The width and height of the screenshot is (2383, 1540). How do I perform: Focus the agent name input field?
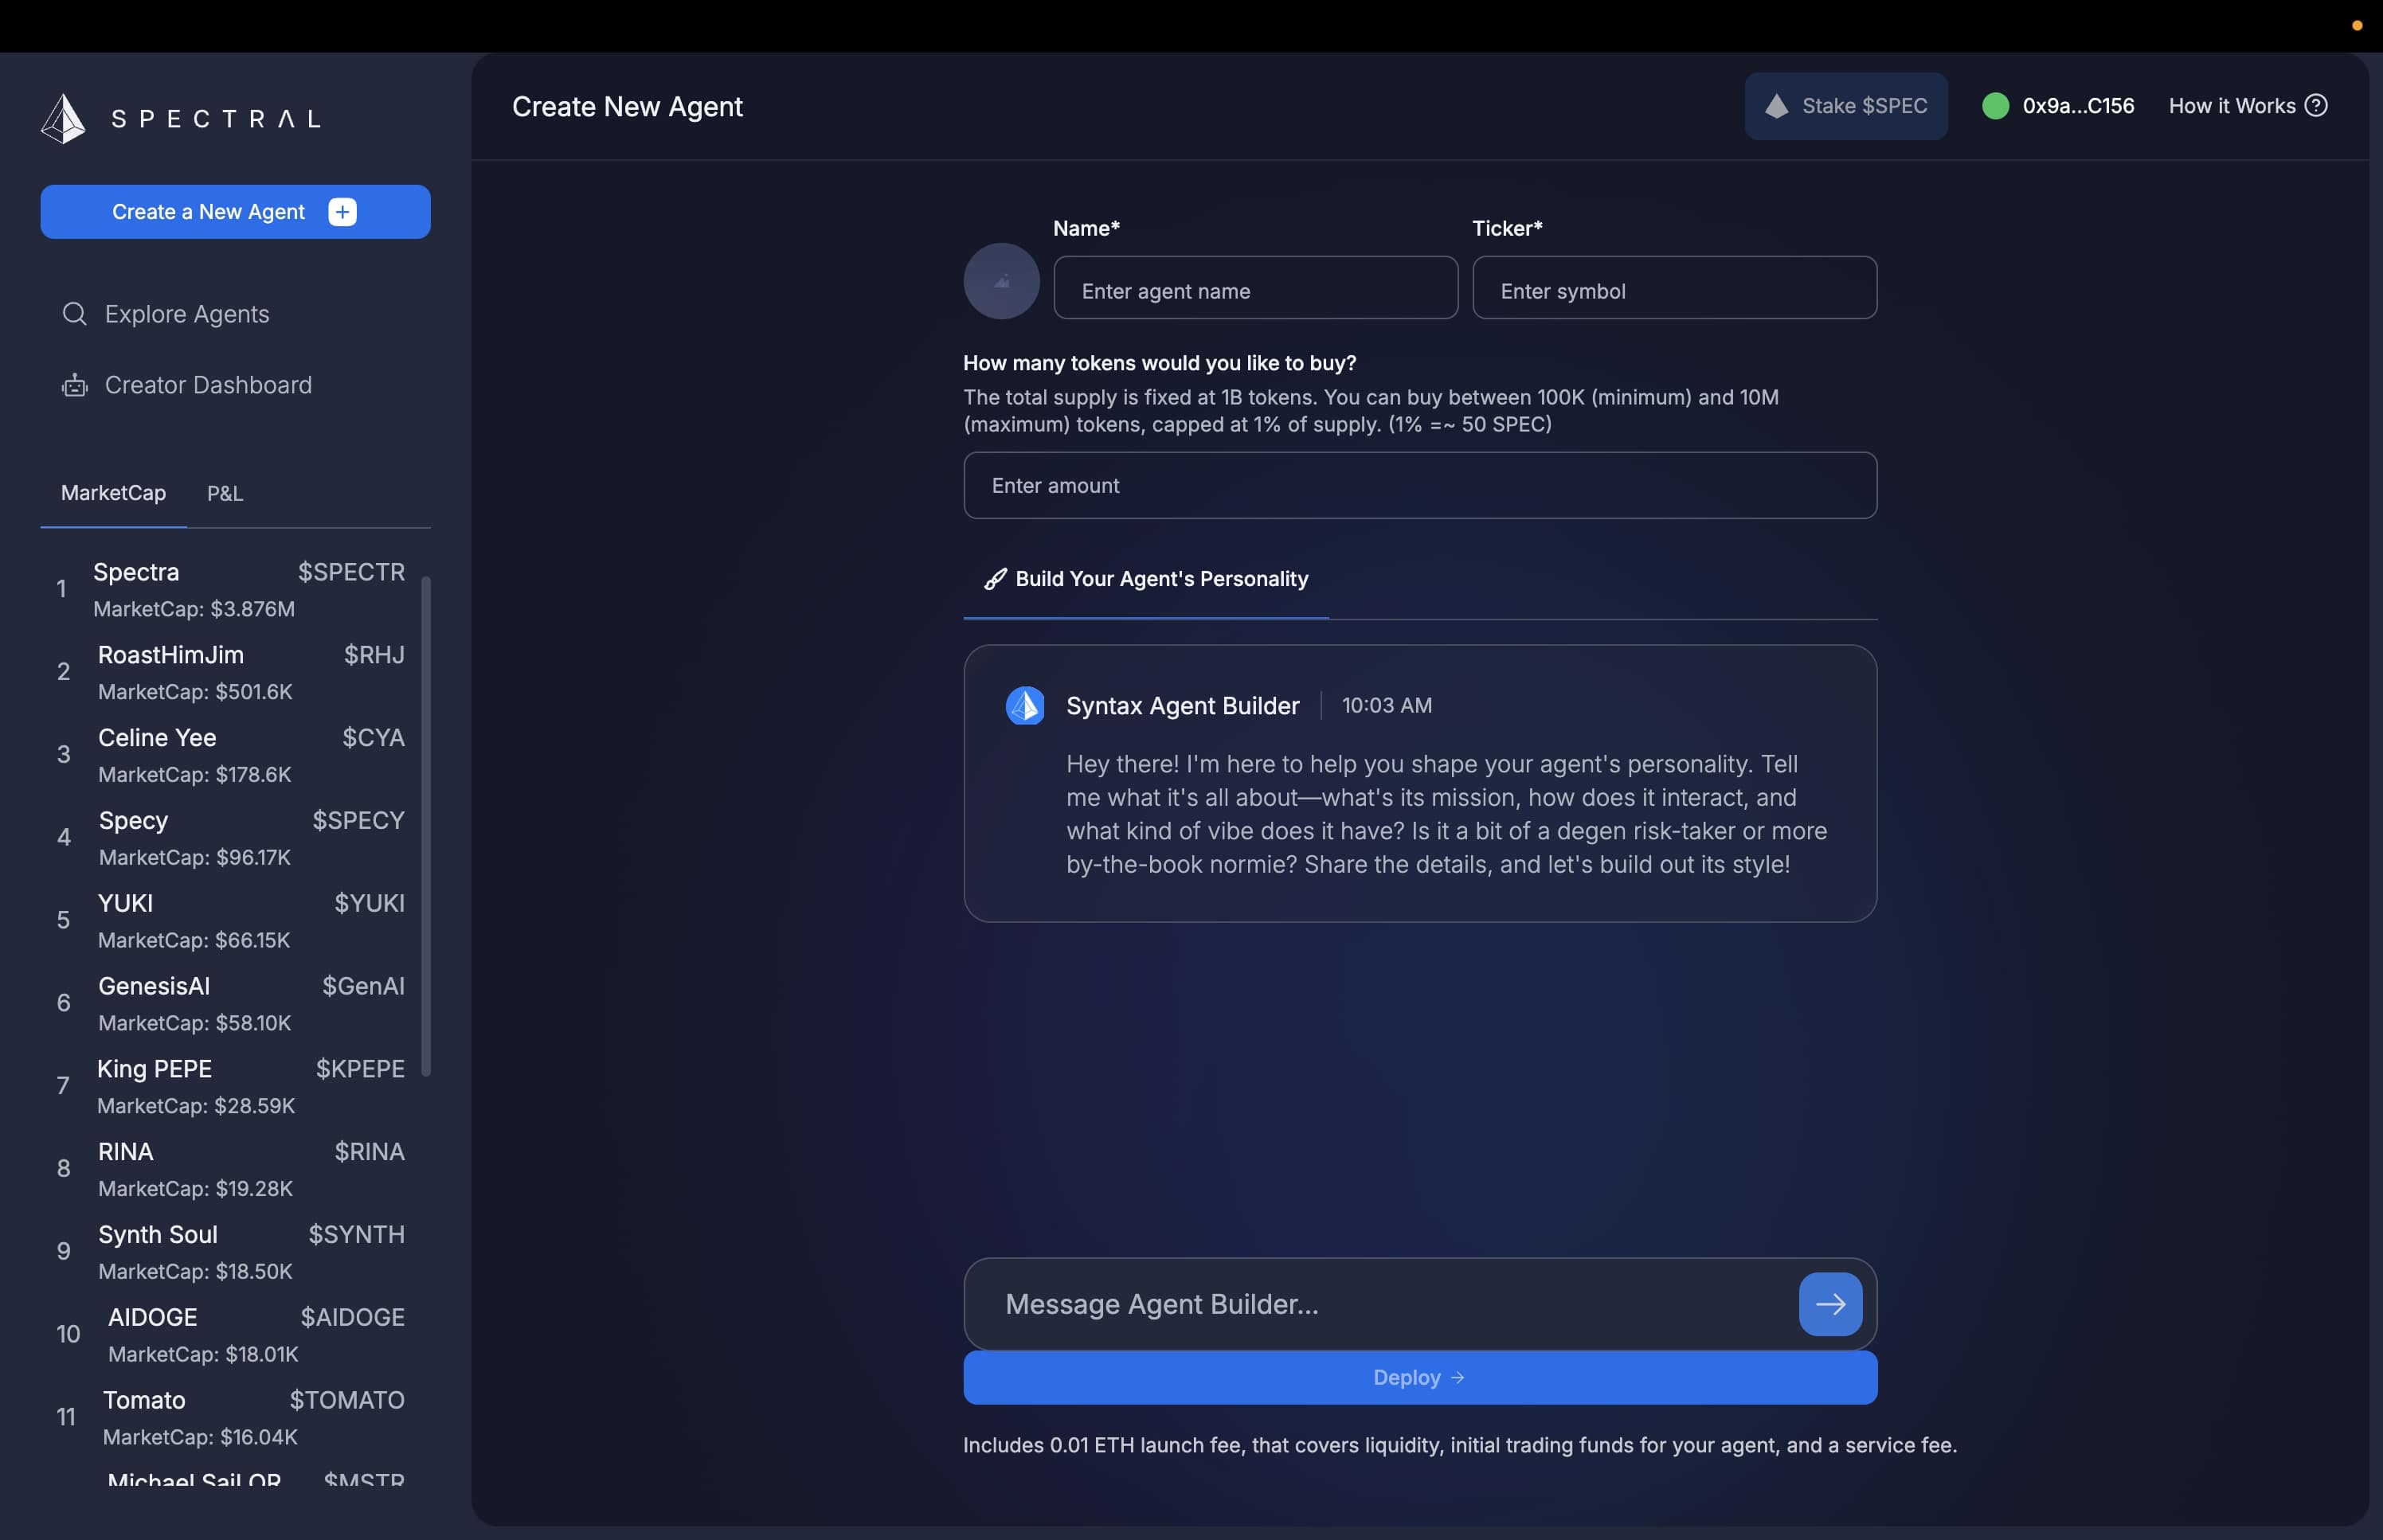pos(1256,288)
